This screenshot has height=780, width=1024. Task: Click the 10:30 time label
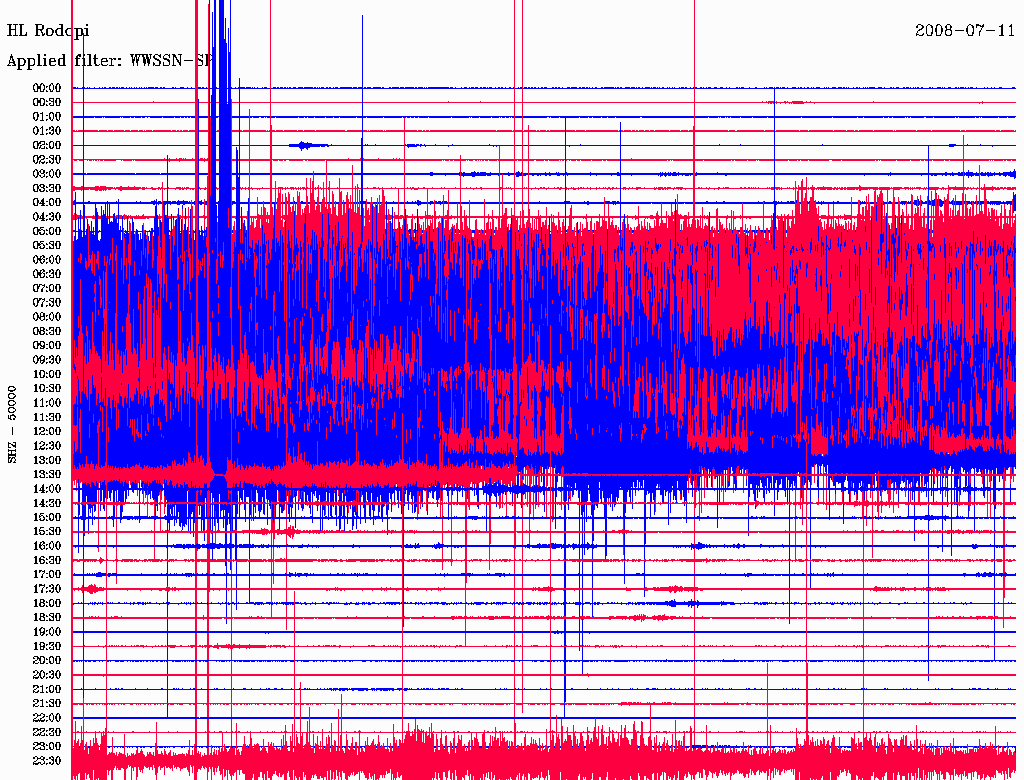click(x=47, y=389)
